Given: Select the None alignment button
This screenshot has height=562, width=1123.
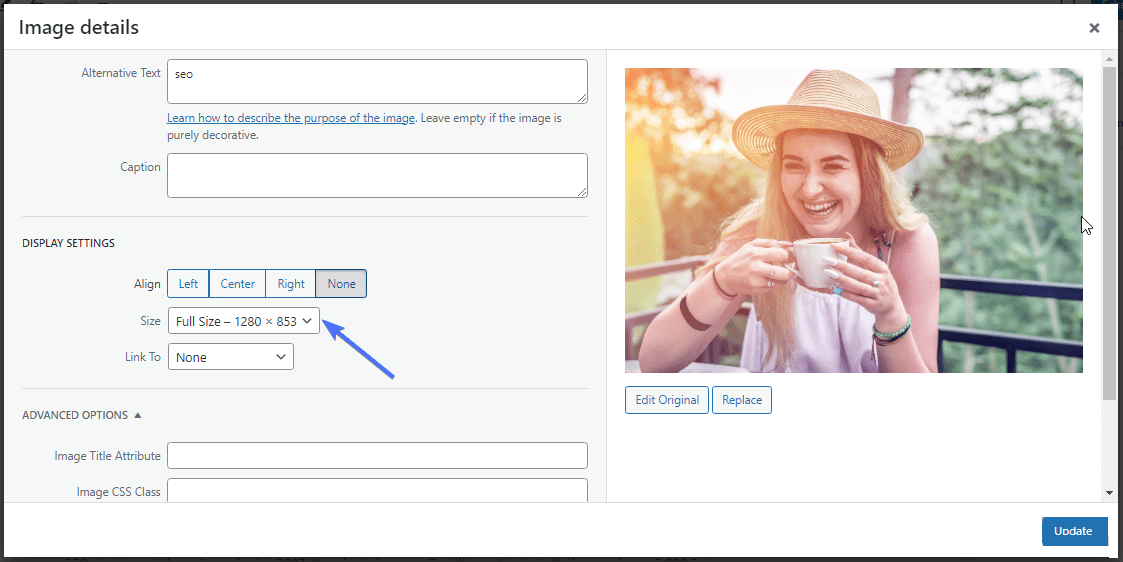Looking at the screenshot, I should pyautogui.click(x=341, y=284).
